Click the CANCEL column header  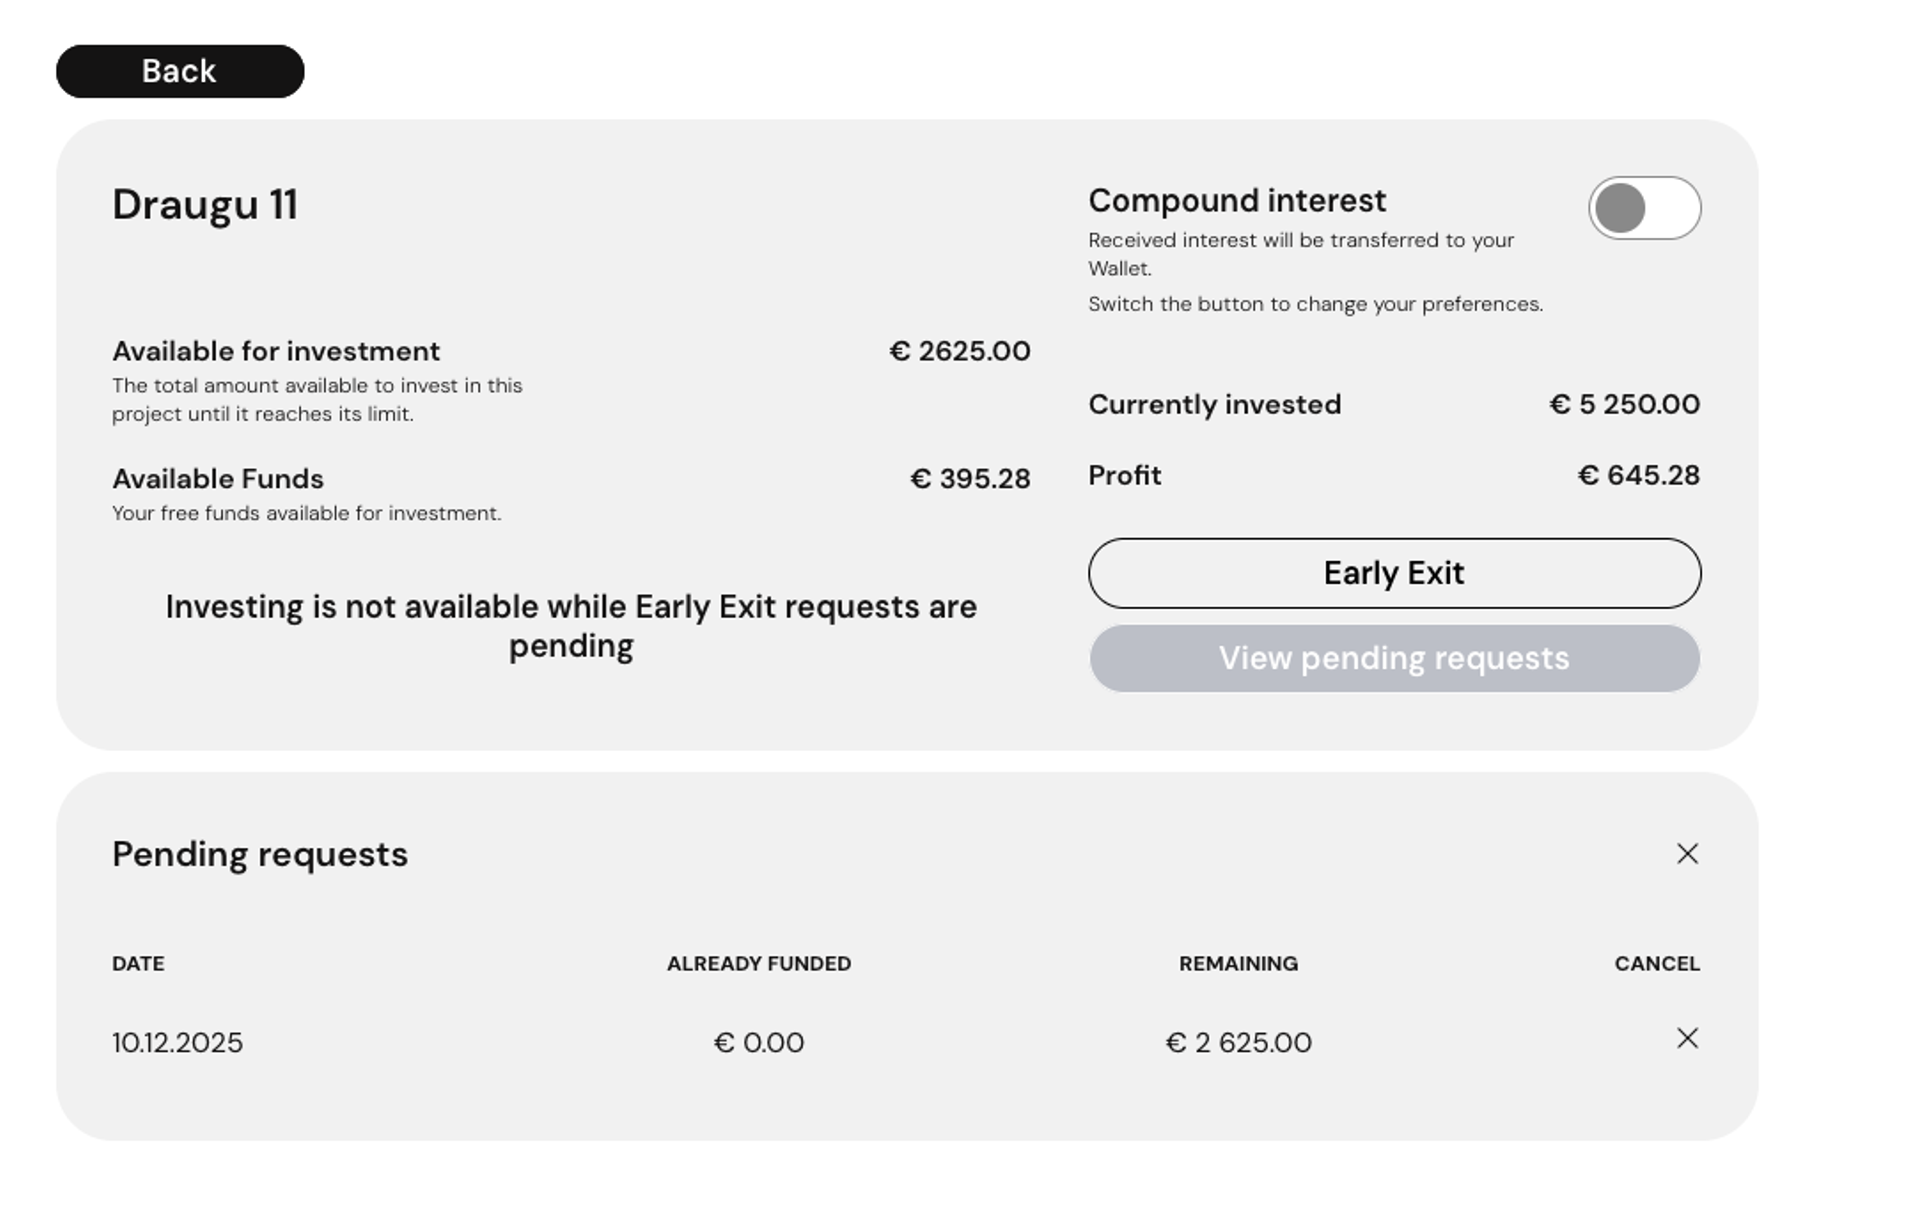(x=1656, y=964)
